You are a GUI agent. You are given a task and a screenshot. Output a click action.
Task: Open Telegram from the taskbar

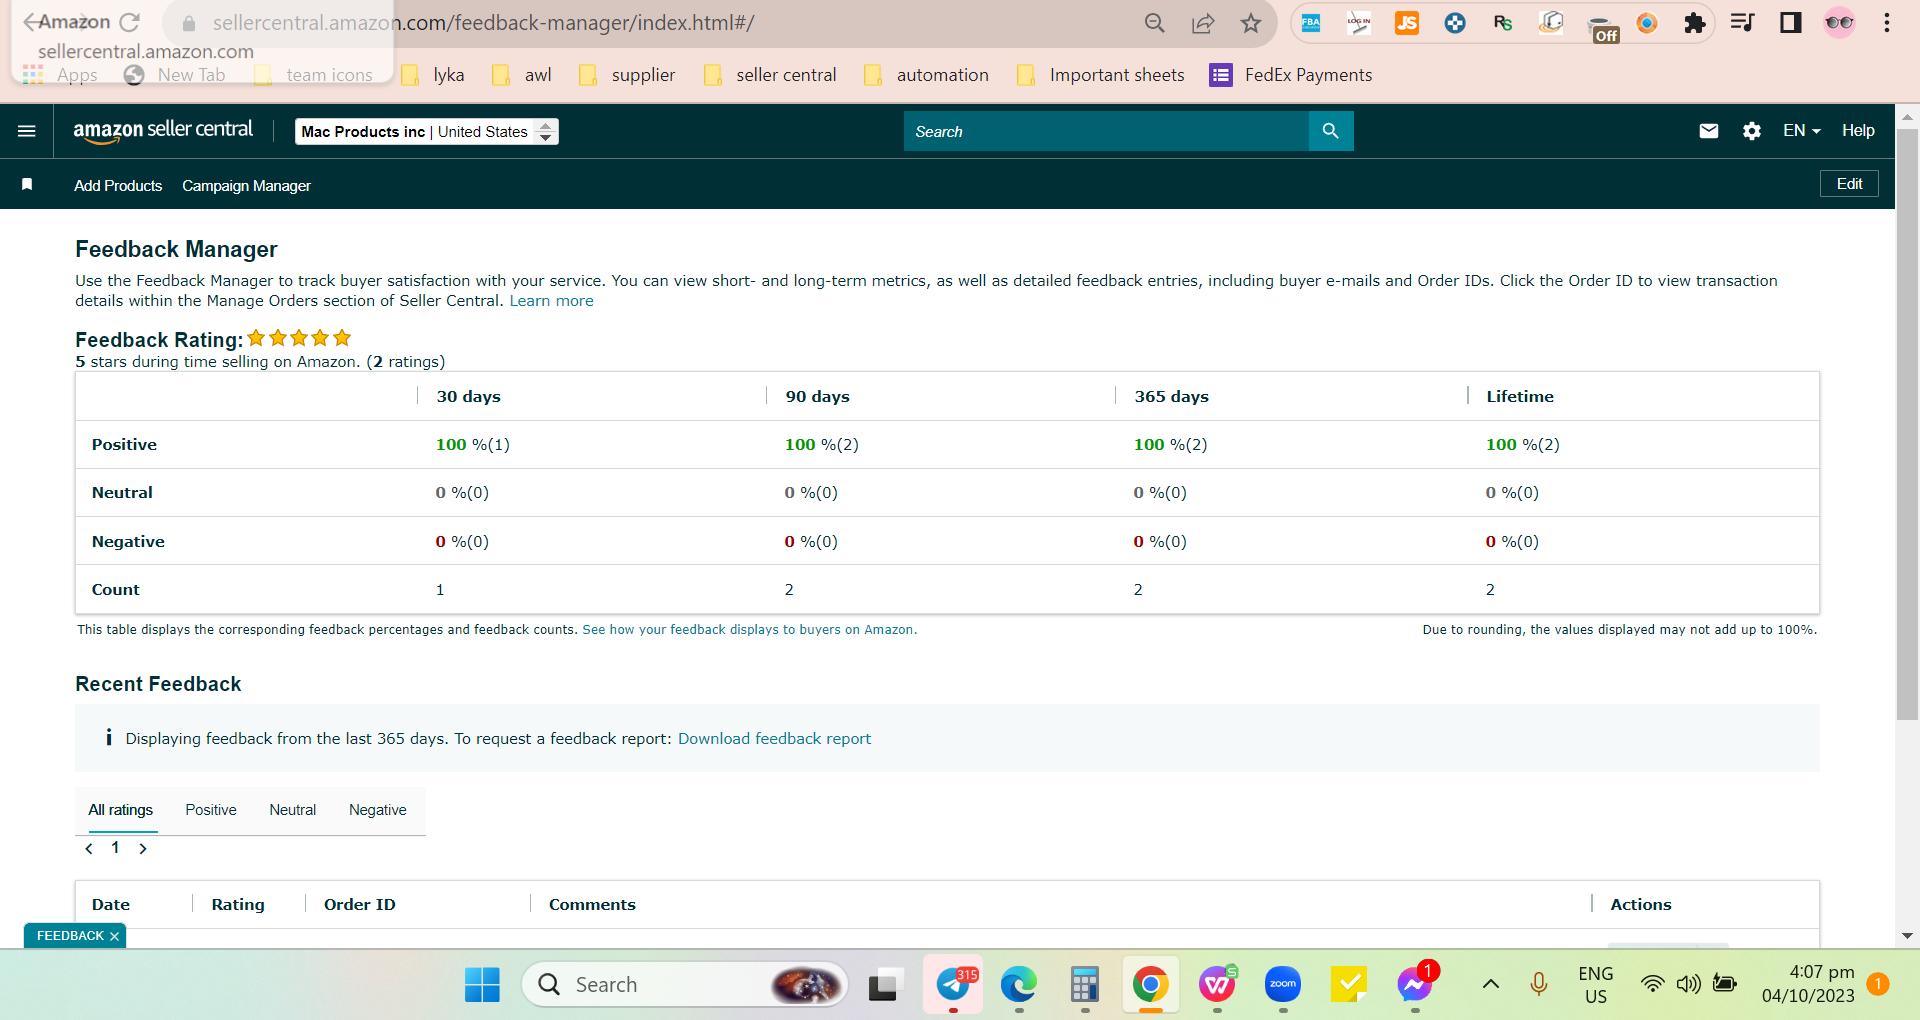pyautogui.click(x=953, y=985)
